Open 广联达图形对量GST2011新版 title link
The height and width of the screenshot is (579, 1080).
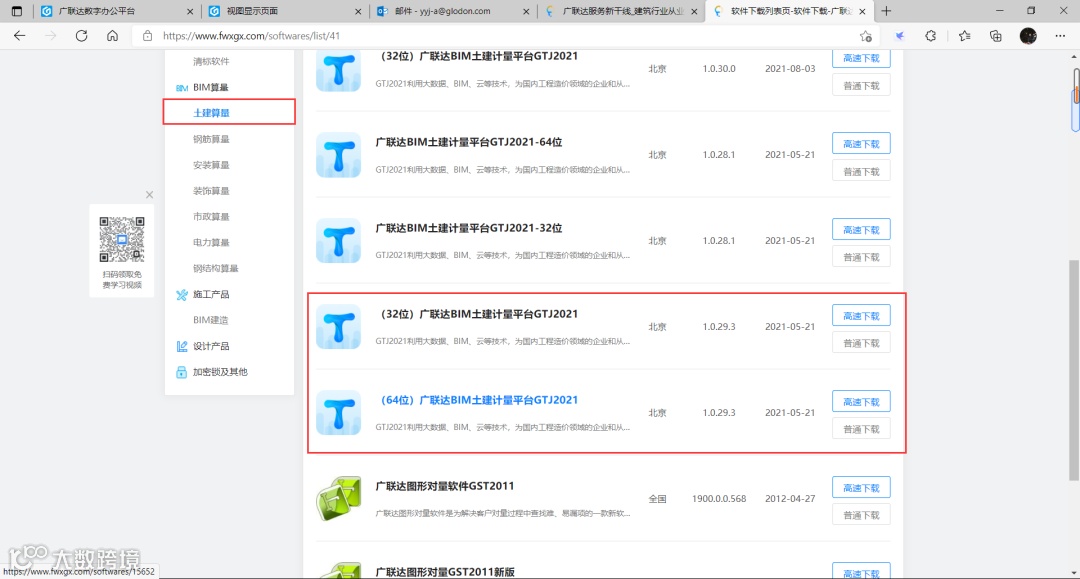point(444,572)
